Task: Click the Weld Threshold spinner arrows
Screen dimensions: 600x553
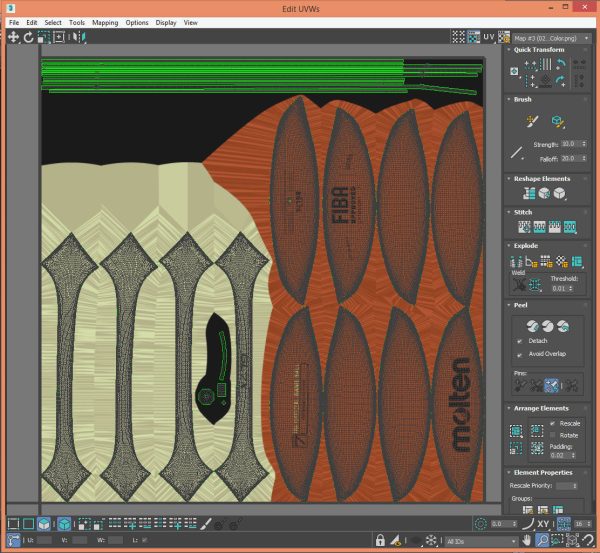Action: tap(571, 289)
